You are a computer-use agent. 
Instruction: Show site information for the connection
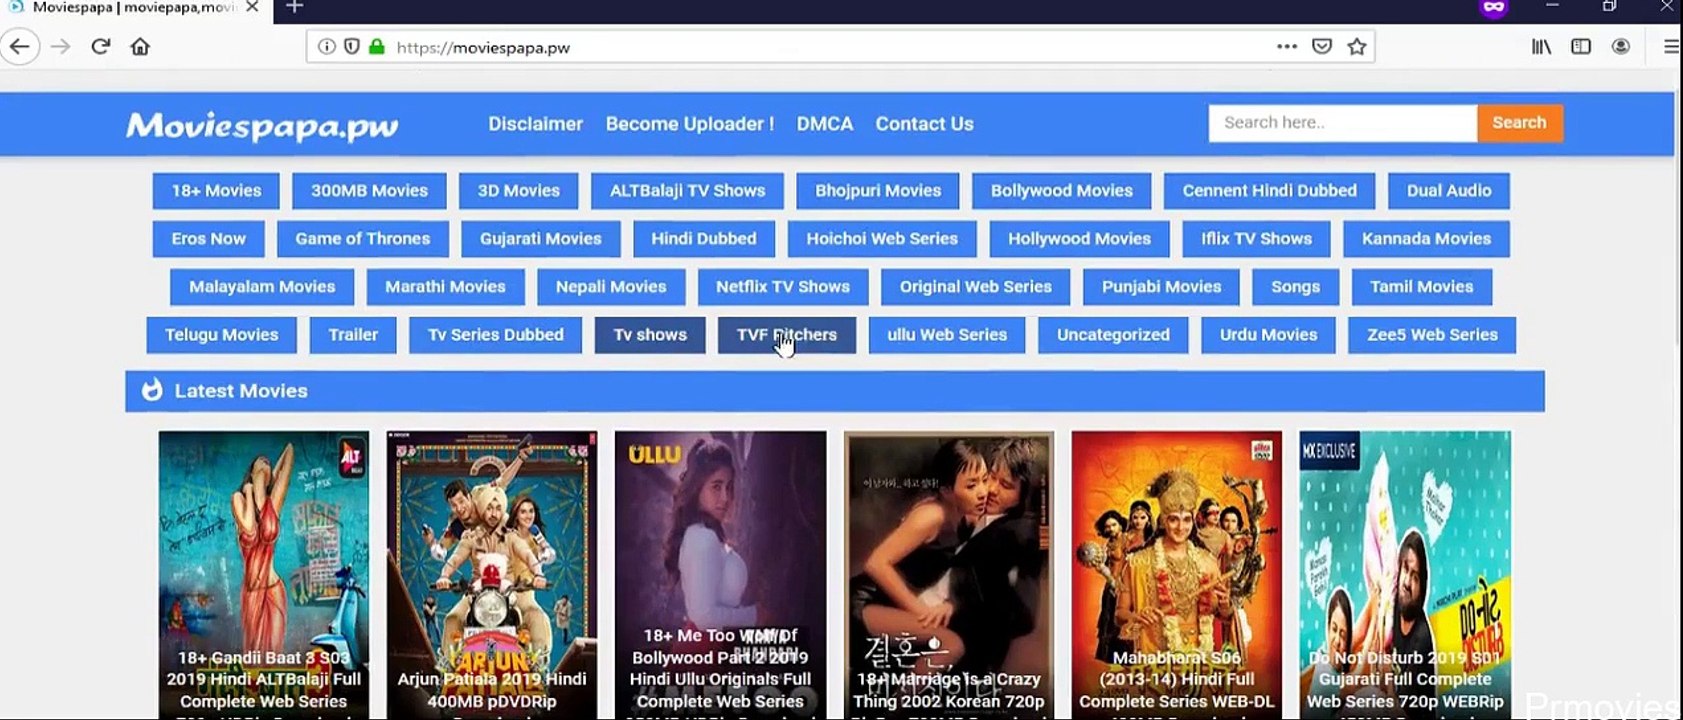pyautogui.click(x=326, y=47)
